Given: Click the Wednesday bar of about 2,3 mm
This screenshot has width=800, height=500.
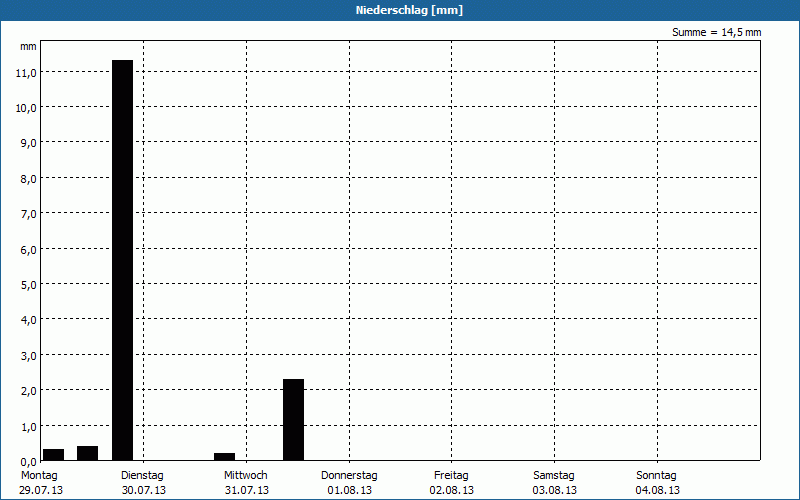Looking at the screenshot, I should (x=293, y=419).
